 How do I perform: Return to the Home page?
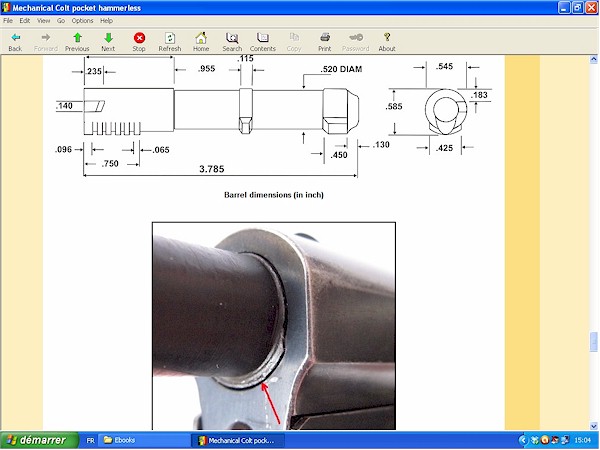pos(201,41)
